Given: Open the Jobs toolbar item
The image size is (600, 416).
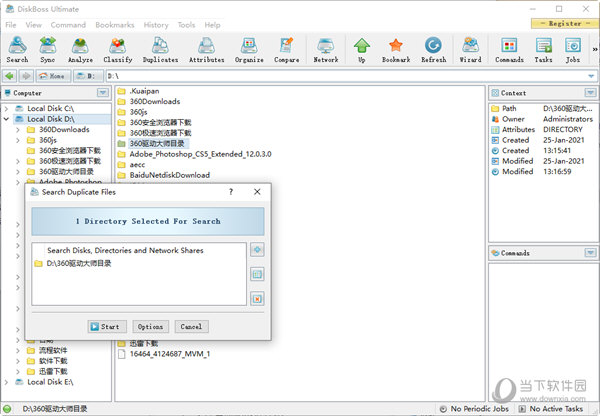Looking at the screenshot, I should (573, 50).
